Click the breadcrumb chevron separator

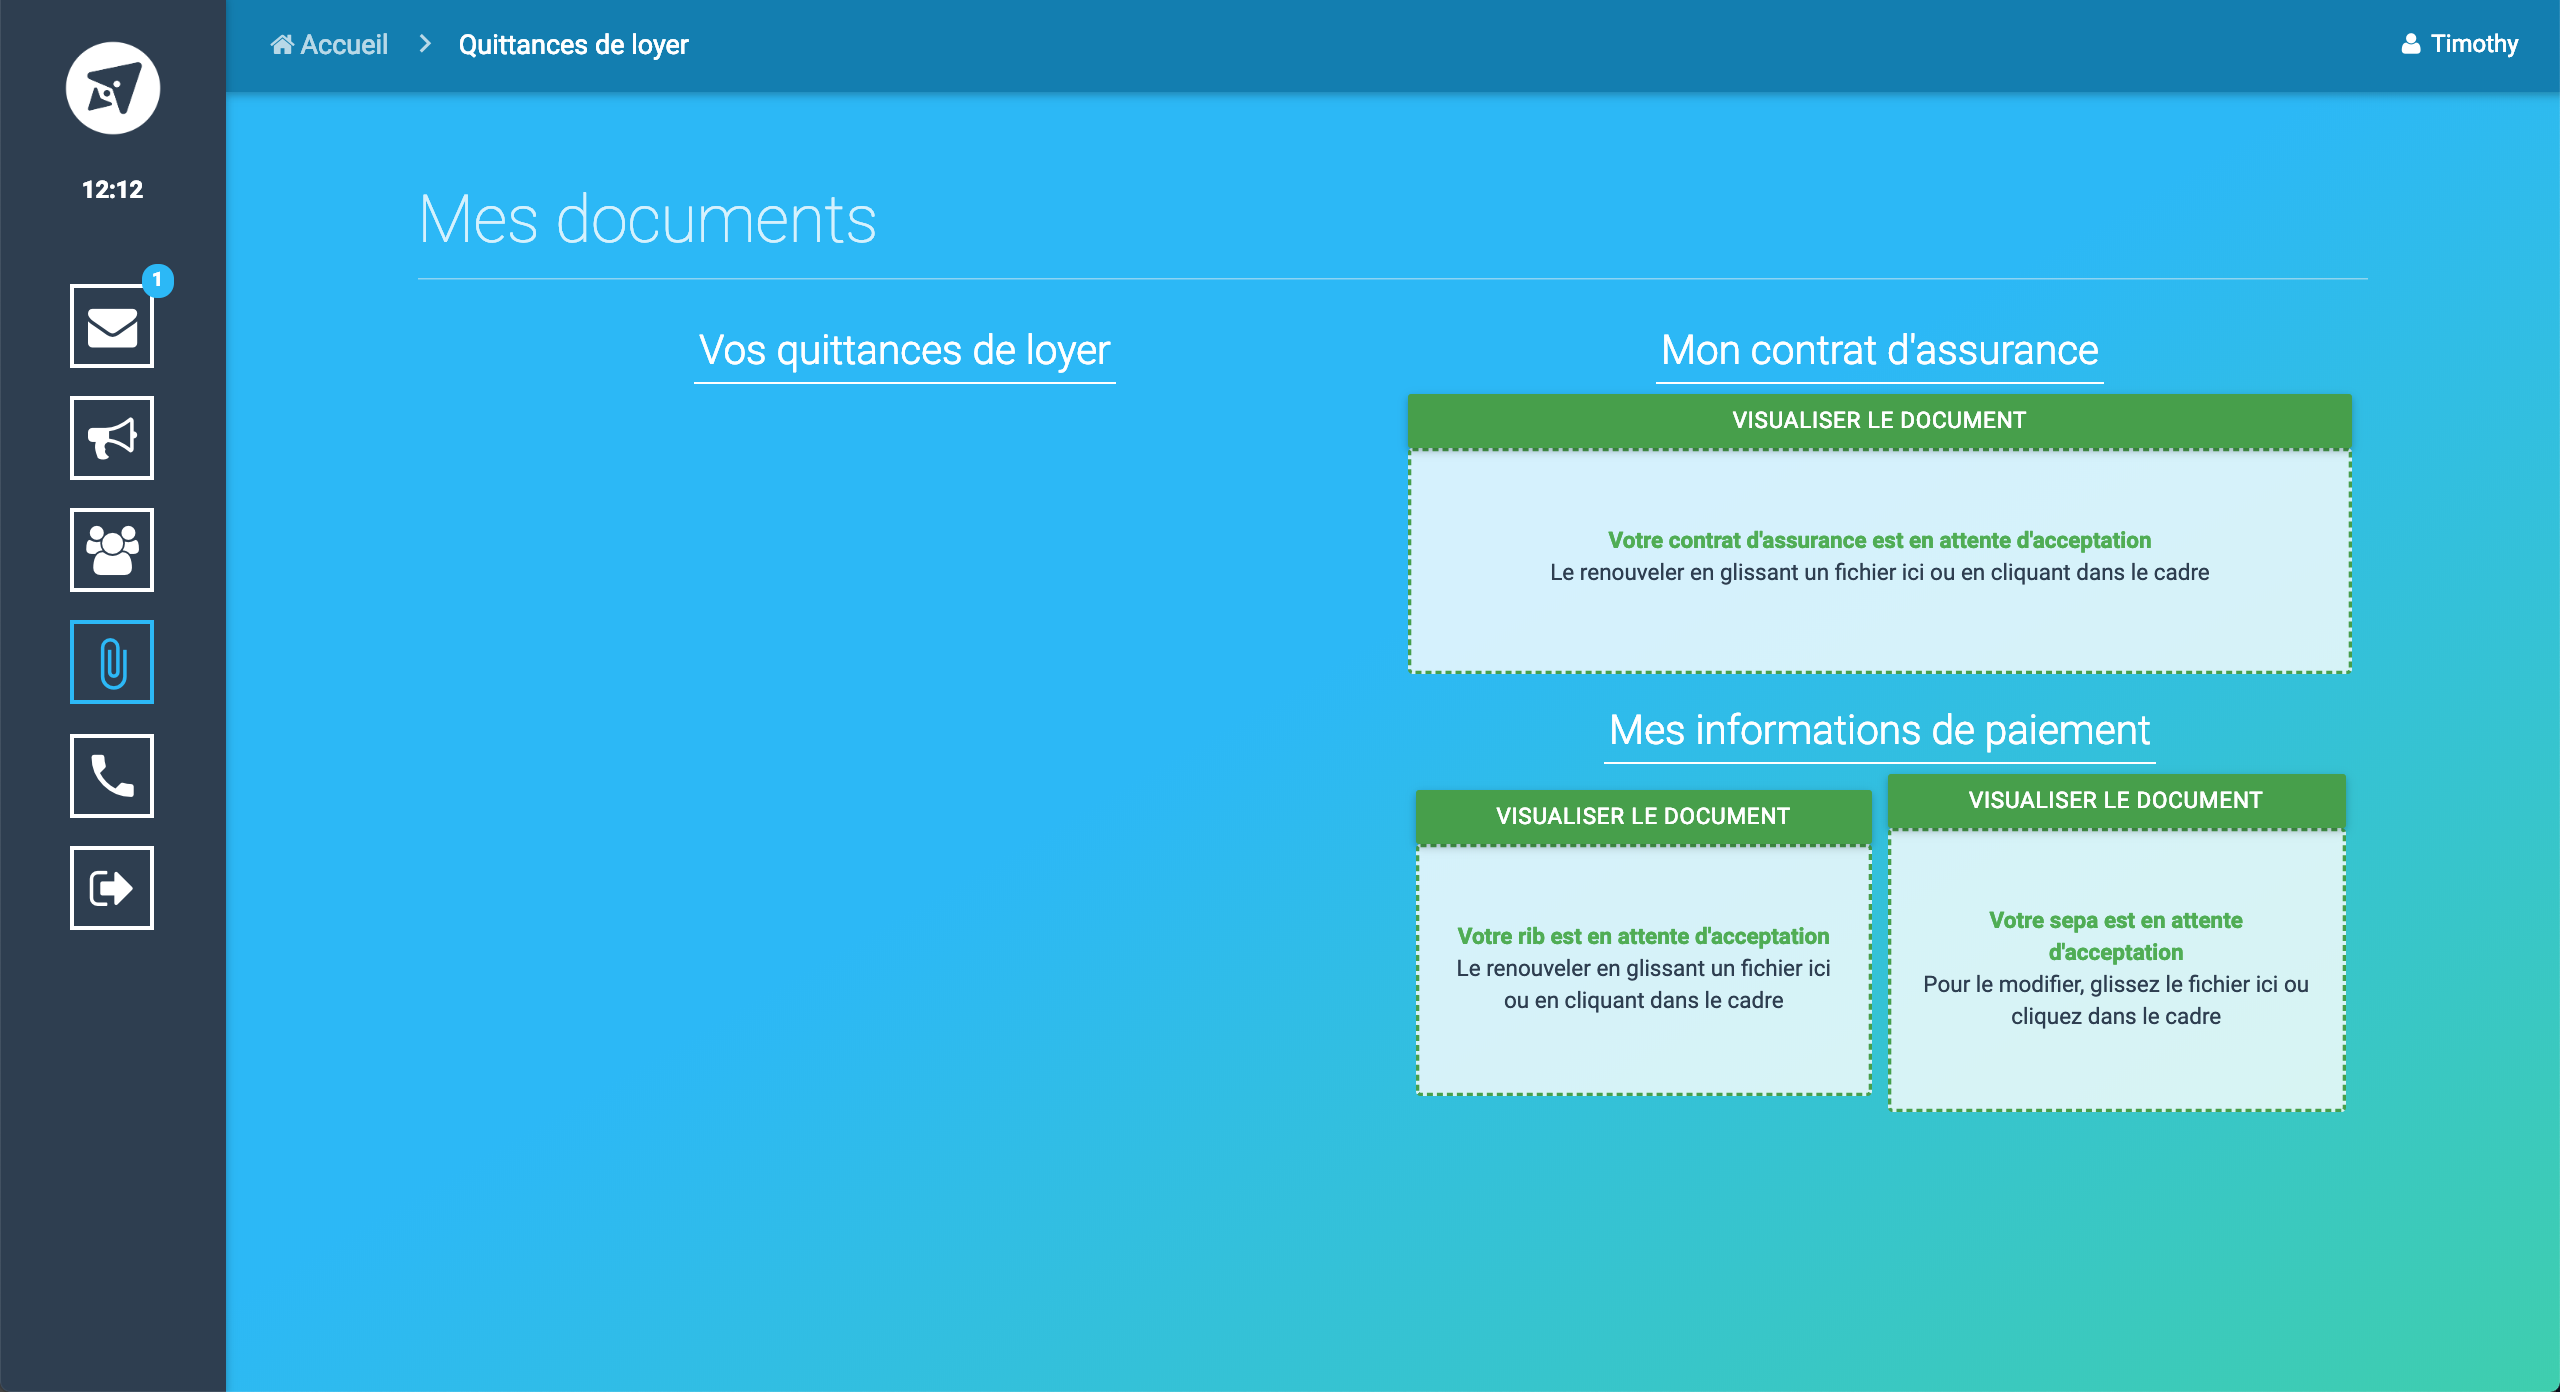coord(425,44)
